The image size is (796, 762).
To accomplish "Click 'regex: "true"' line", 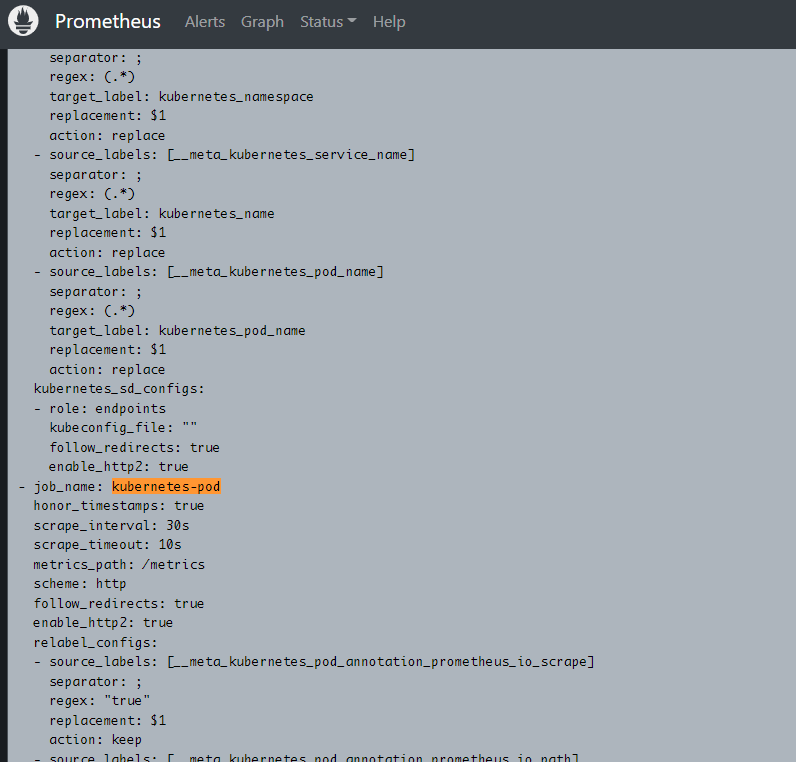I will pyautogui.click(x=100, y=701).
